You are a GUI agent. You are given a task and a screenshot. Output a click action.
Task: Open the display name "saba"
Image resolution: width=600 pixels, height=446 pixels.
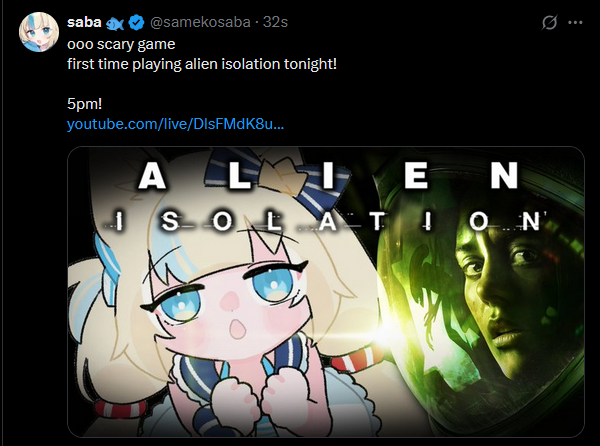[84, 22]
